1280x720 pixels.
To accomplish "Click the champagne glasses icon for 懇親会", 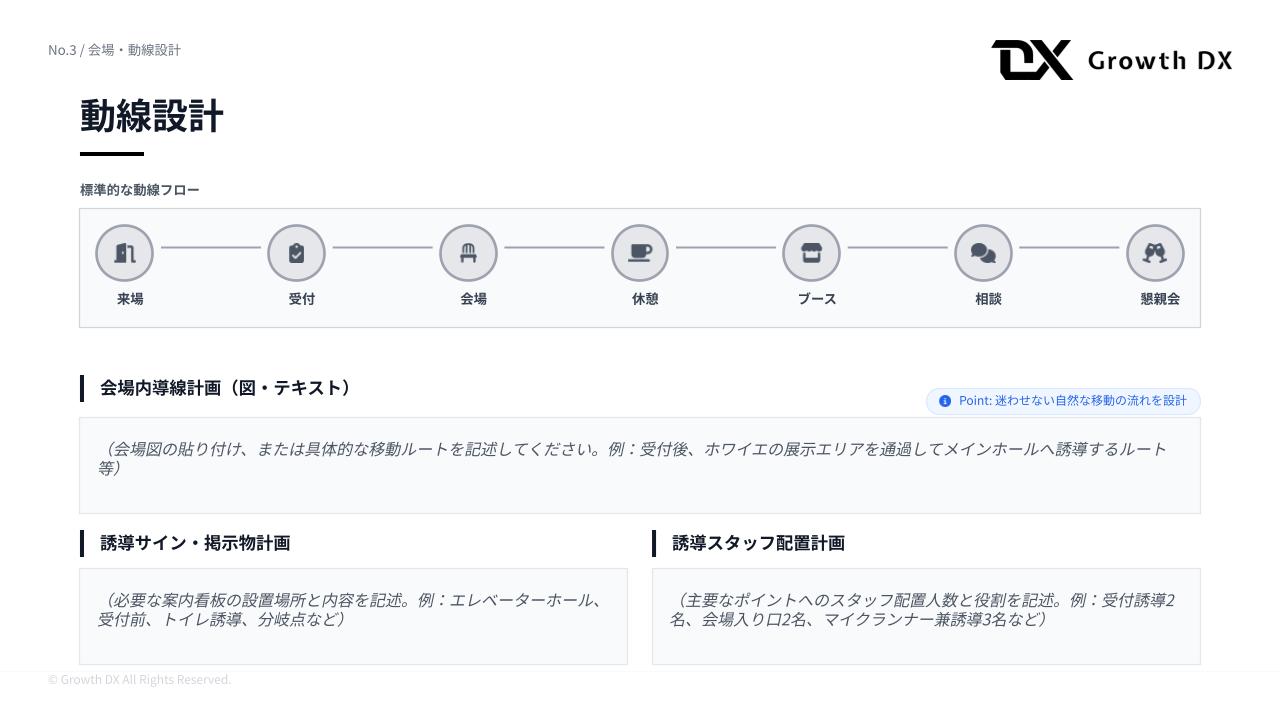I will click(1155, 253).
